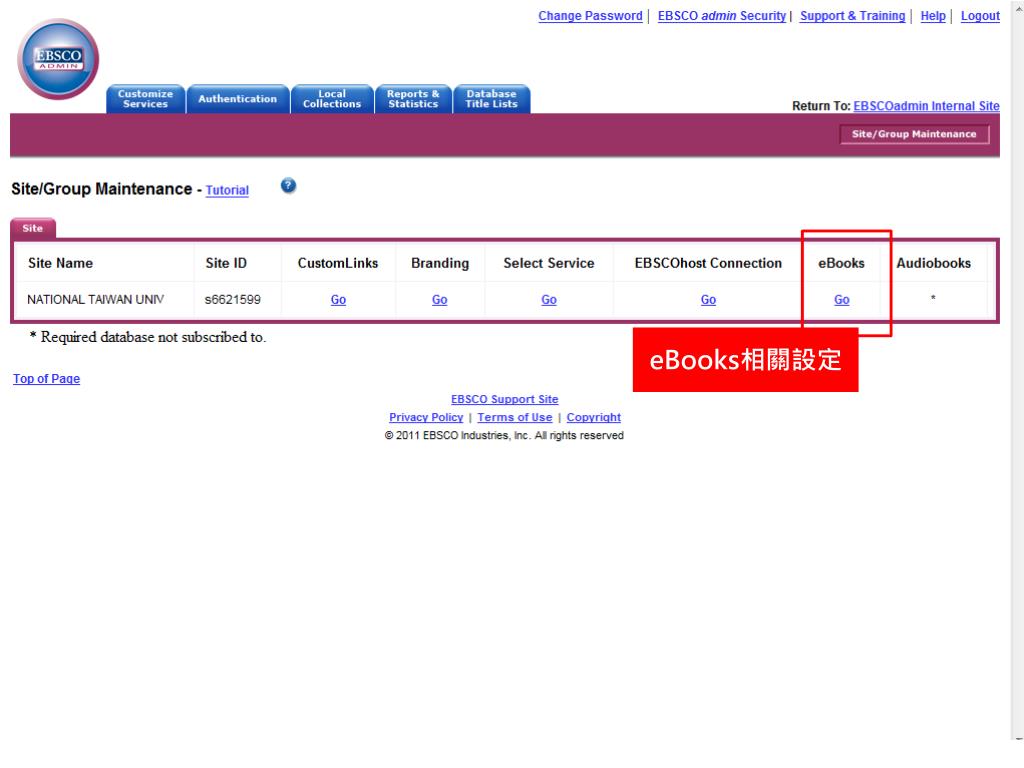Return to EBSCOadmin Internal Site link
The height and width of the screenshot is (768, 1024).
(926, 106)
